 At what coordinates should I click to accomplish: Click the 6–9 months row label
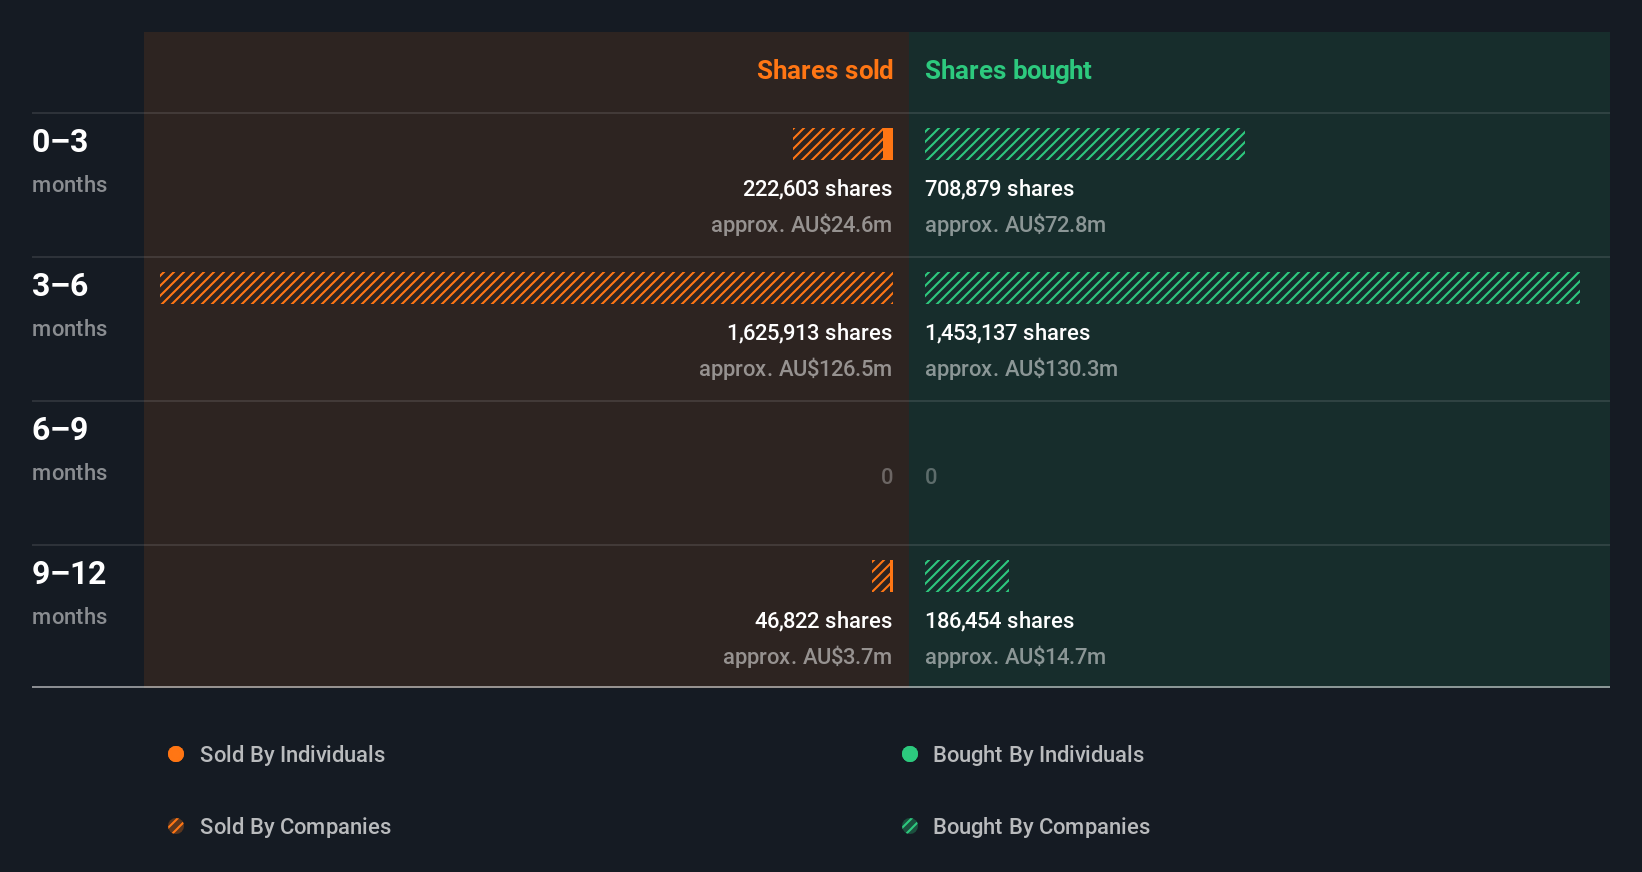(x=69, y=449)
